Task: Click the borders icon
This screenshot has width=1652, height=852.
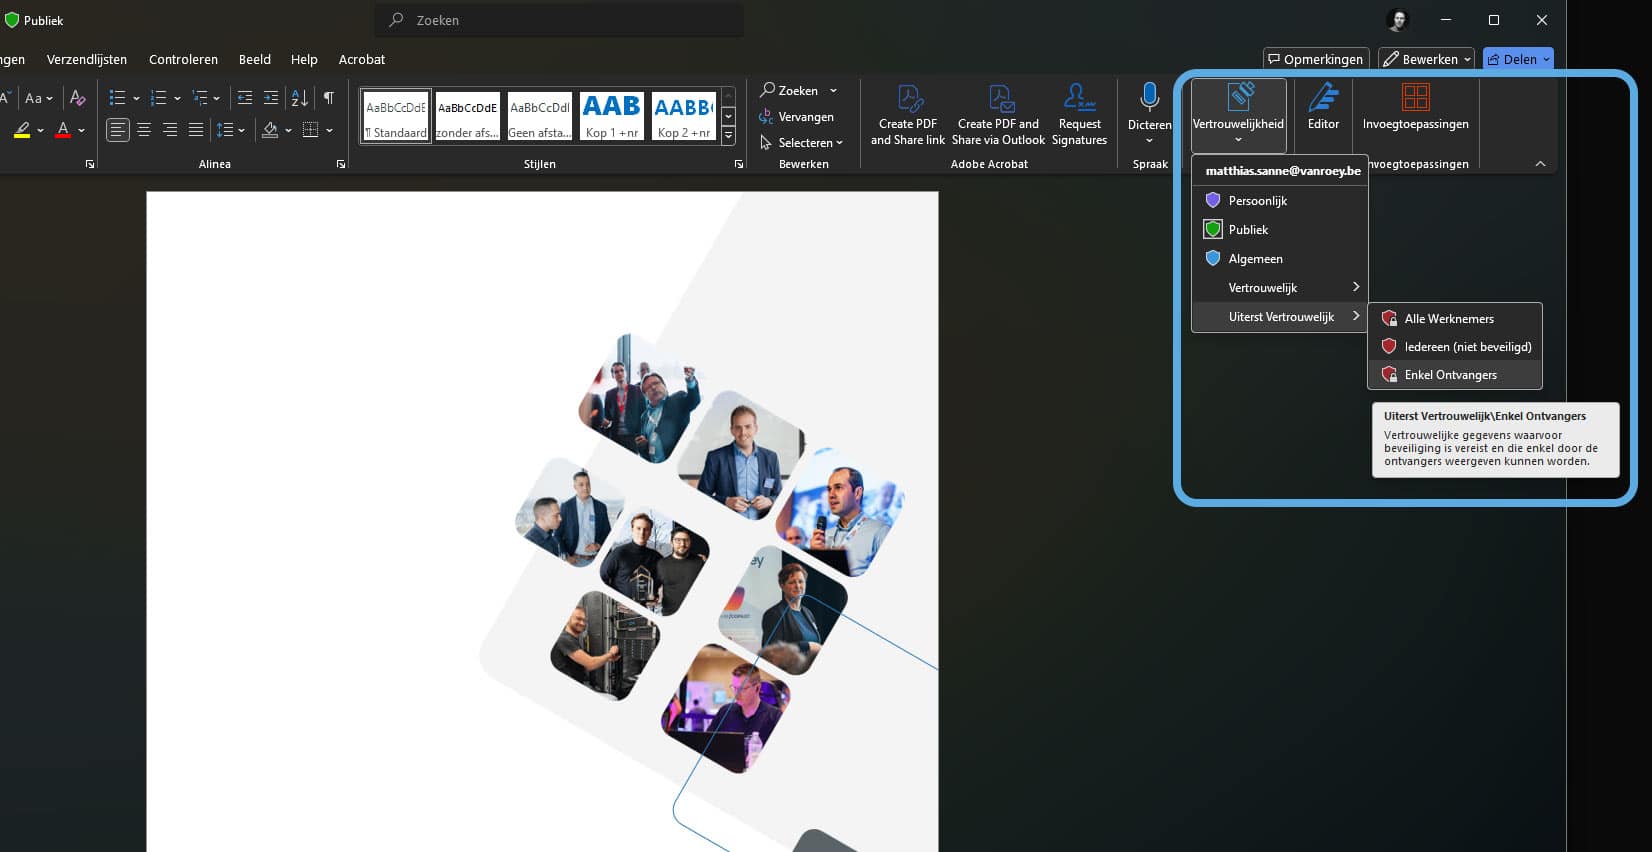Action: [311, 130]
